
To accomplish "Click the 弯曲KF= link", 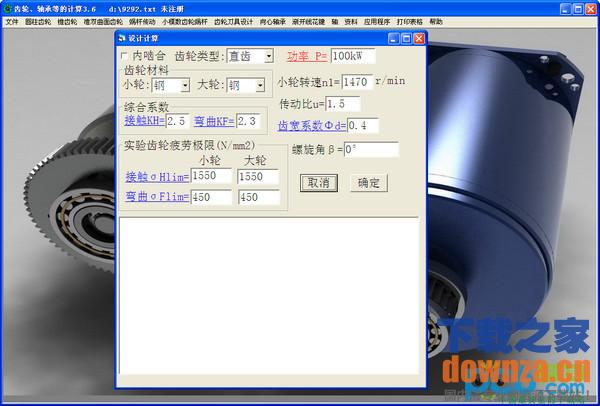I will (x=214, y=121).
